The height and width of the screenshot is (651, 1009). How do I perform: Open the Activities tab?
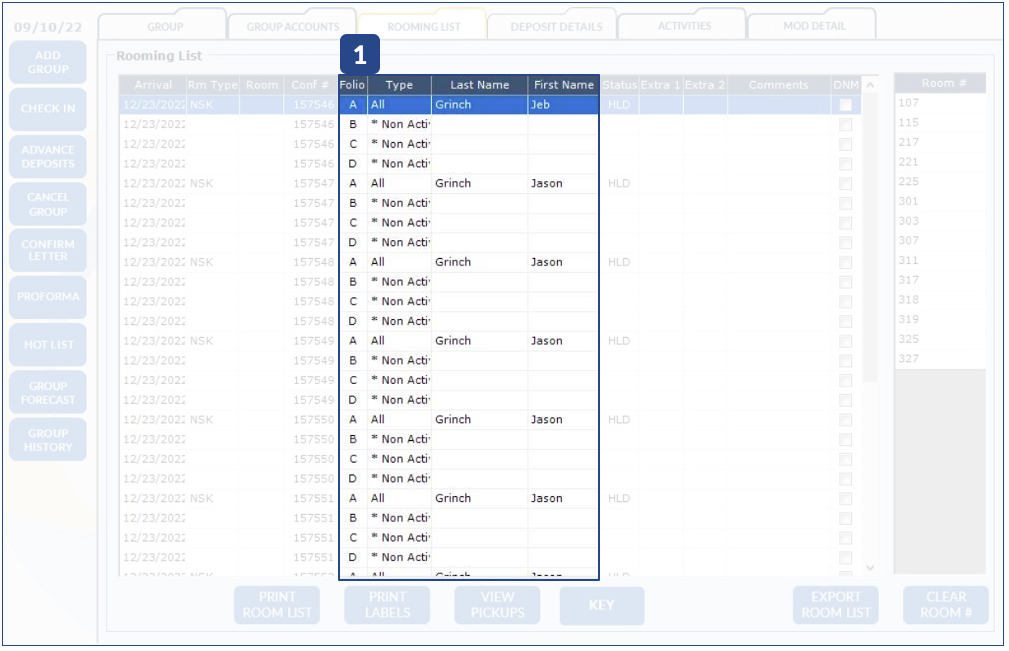click(x=684, y=26)
